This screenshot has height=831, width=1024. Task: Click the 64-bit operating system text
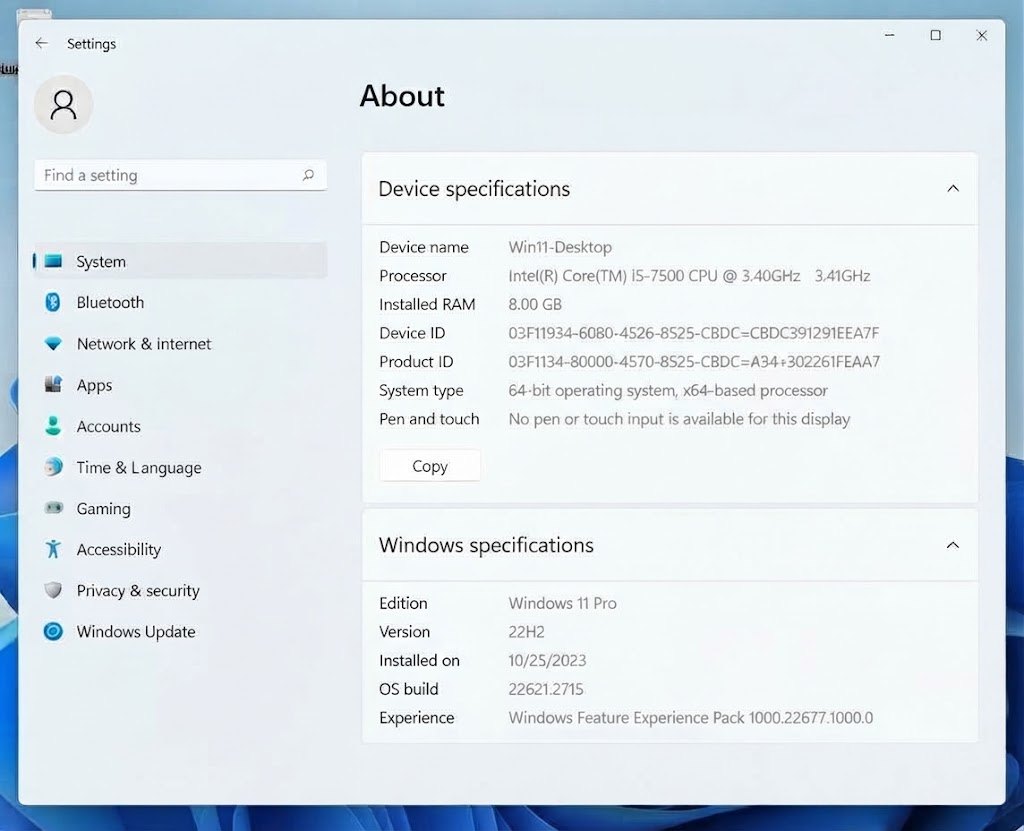click(x=668, y=390)
